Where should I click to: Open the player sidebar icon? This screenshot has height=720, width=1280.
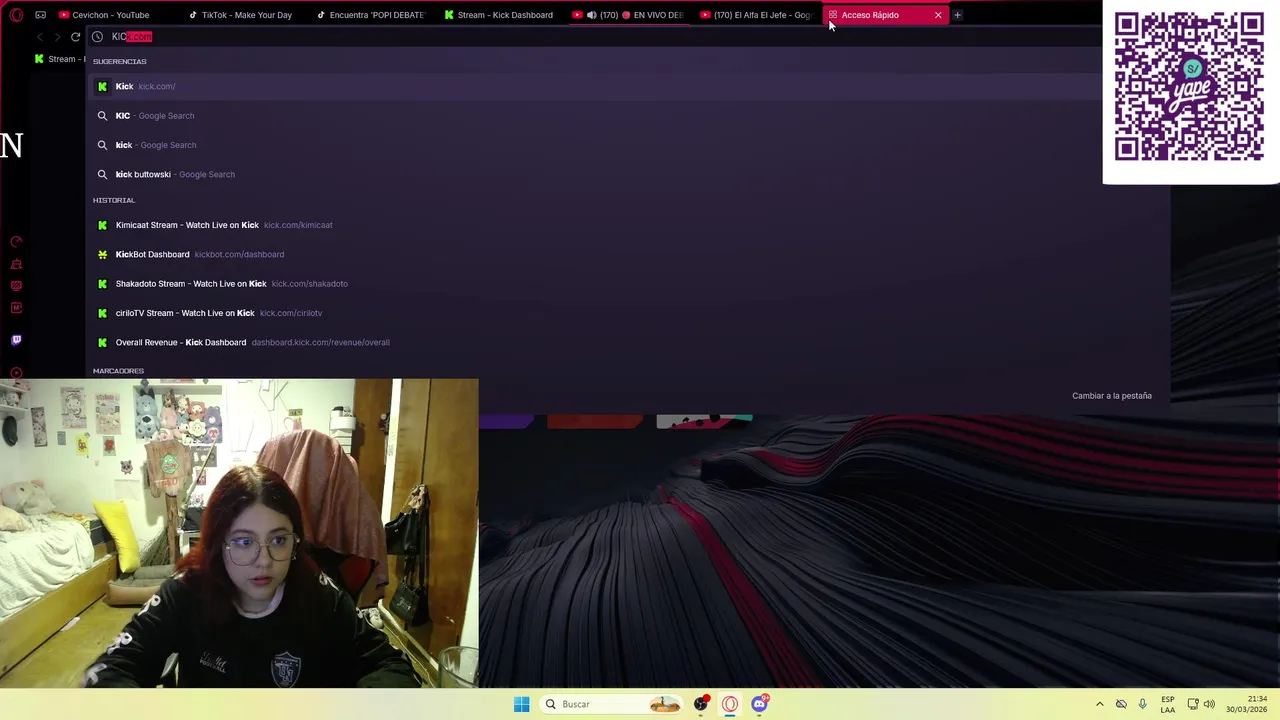pos(16,372)
